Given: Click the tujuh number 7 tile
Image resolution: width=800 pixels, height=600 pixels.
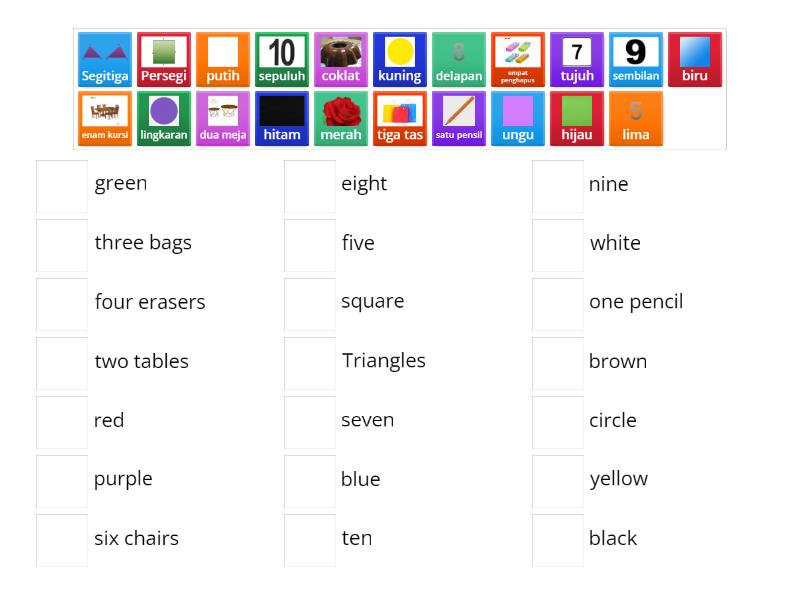Looking at the screenshot, I should (x=577, y=60).
